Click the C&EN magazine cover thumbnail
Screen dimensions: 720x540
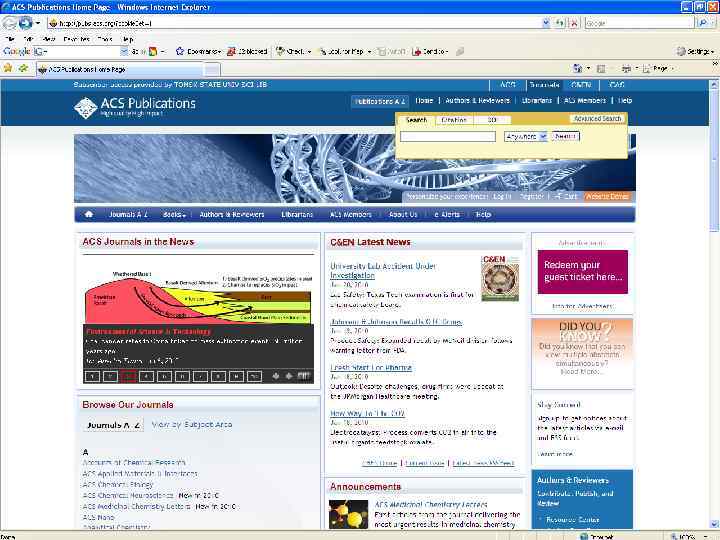click(500, 278)
